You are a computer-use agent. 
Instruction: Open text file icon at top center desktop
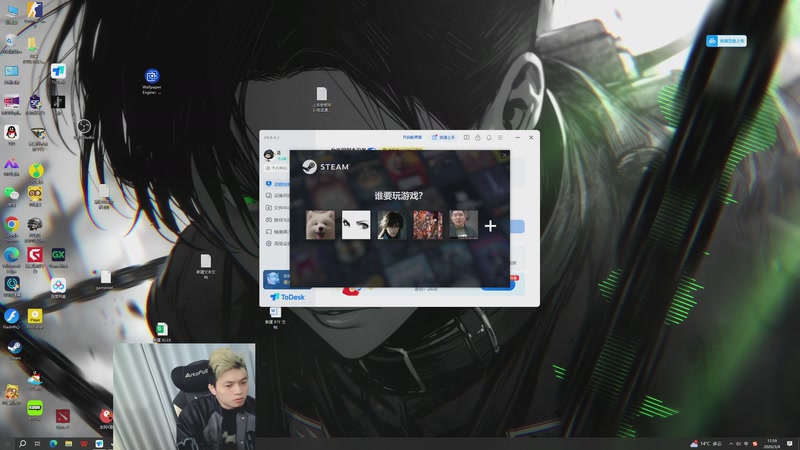(321, 93)
